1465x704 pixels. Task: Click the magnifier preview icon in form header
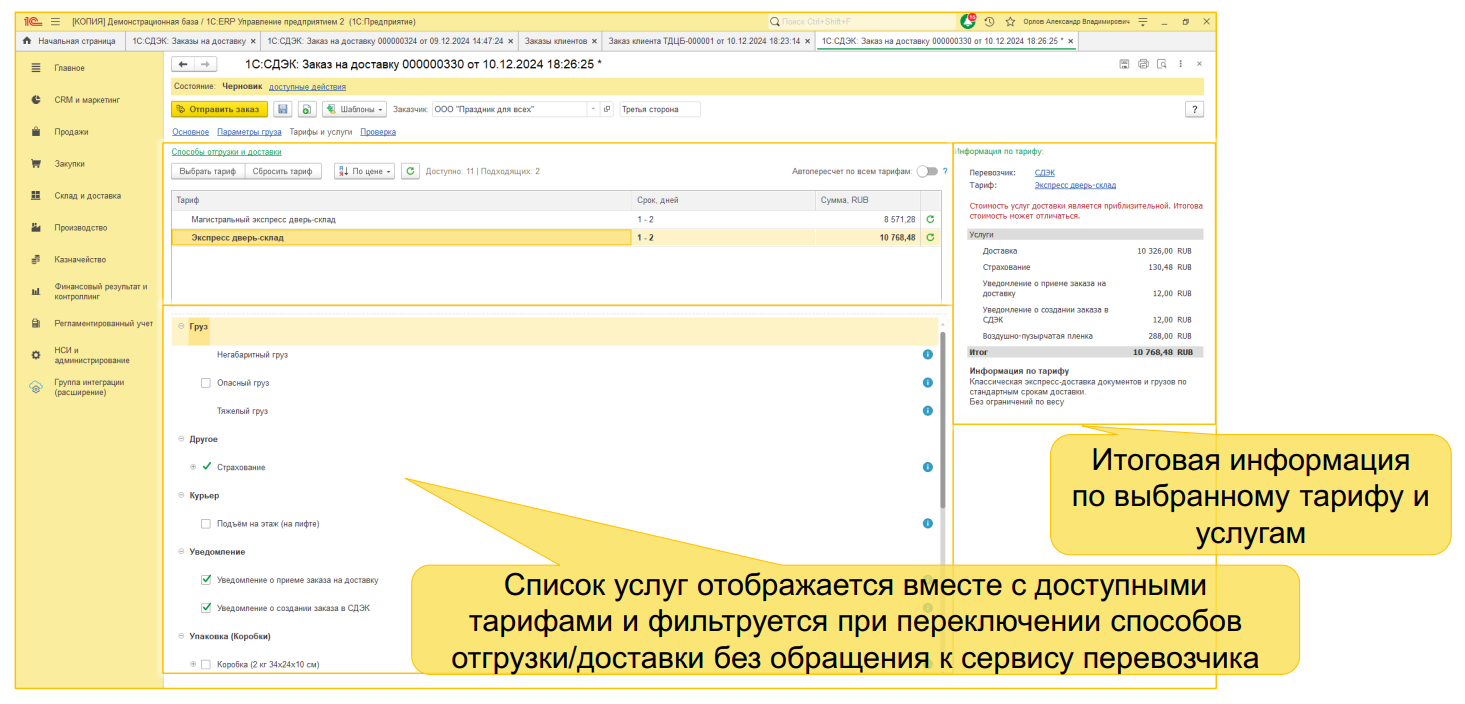[x=1162, y=63]
